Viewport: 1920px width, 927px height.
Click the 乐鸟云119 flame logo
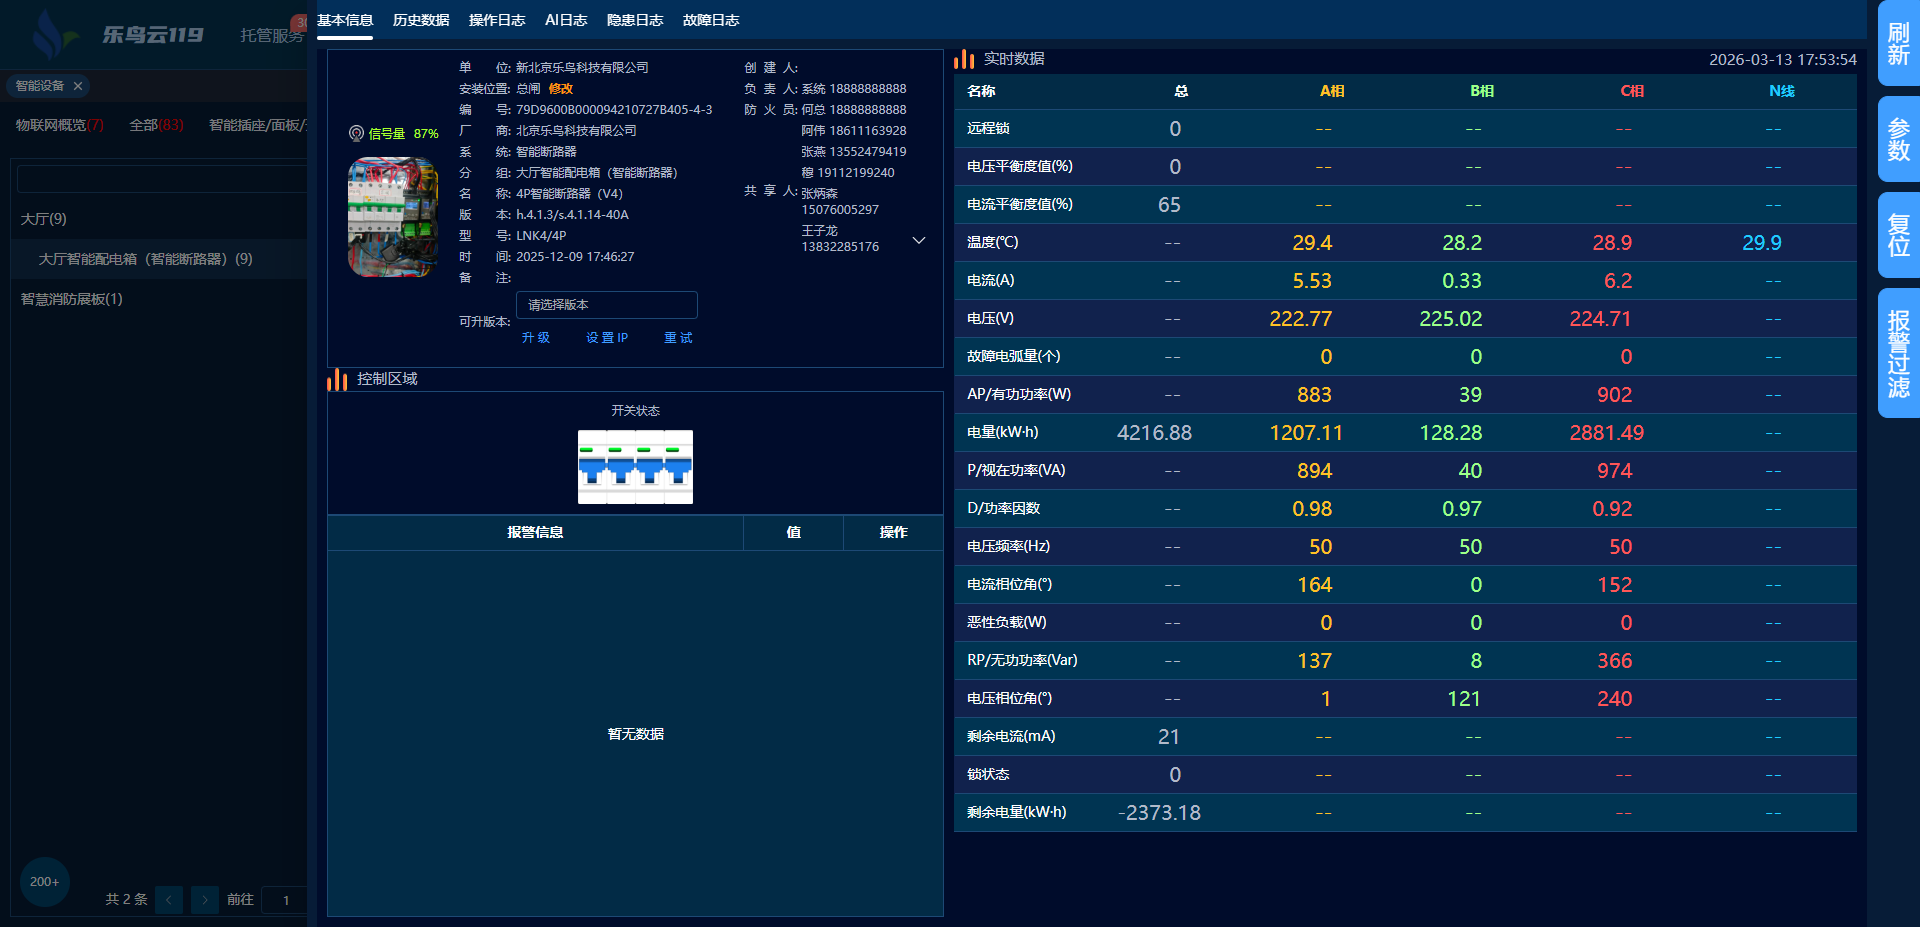click(52, 35)
